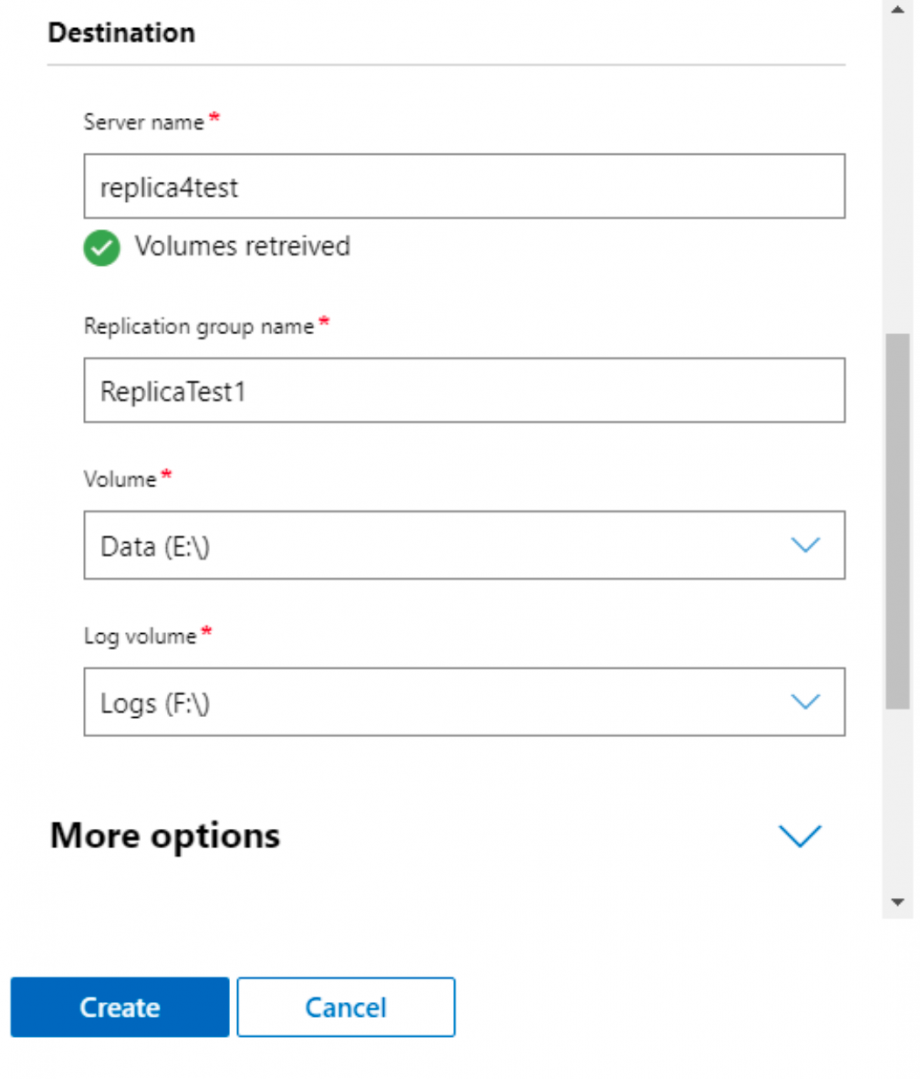
Task: Click the scrollbar down arrow
Action: coord(897,901)
